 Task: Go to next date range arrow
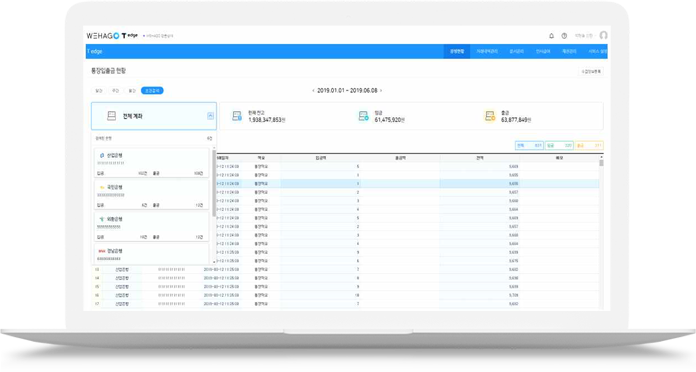[381, 91]
